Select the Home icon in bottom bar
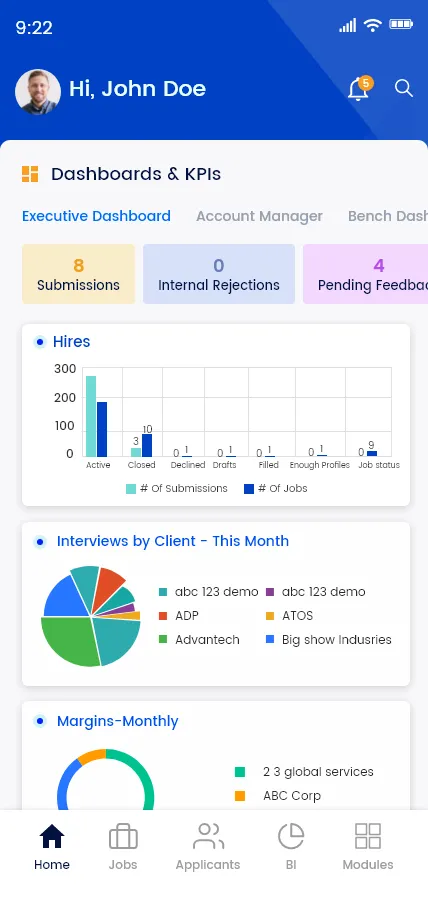428x900 pixels. (x=52, y=837)
